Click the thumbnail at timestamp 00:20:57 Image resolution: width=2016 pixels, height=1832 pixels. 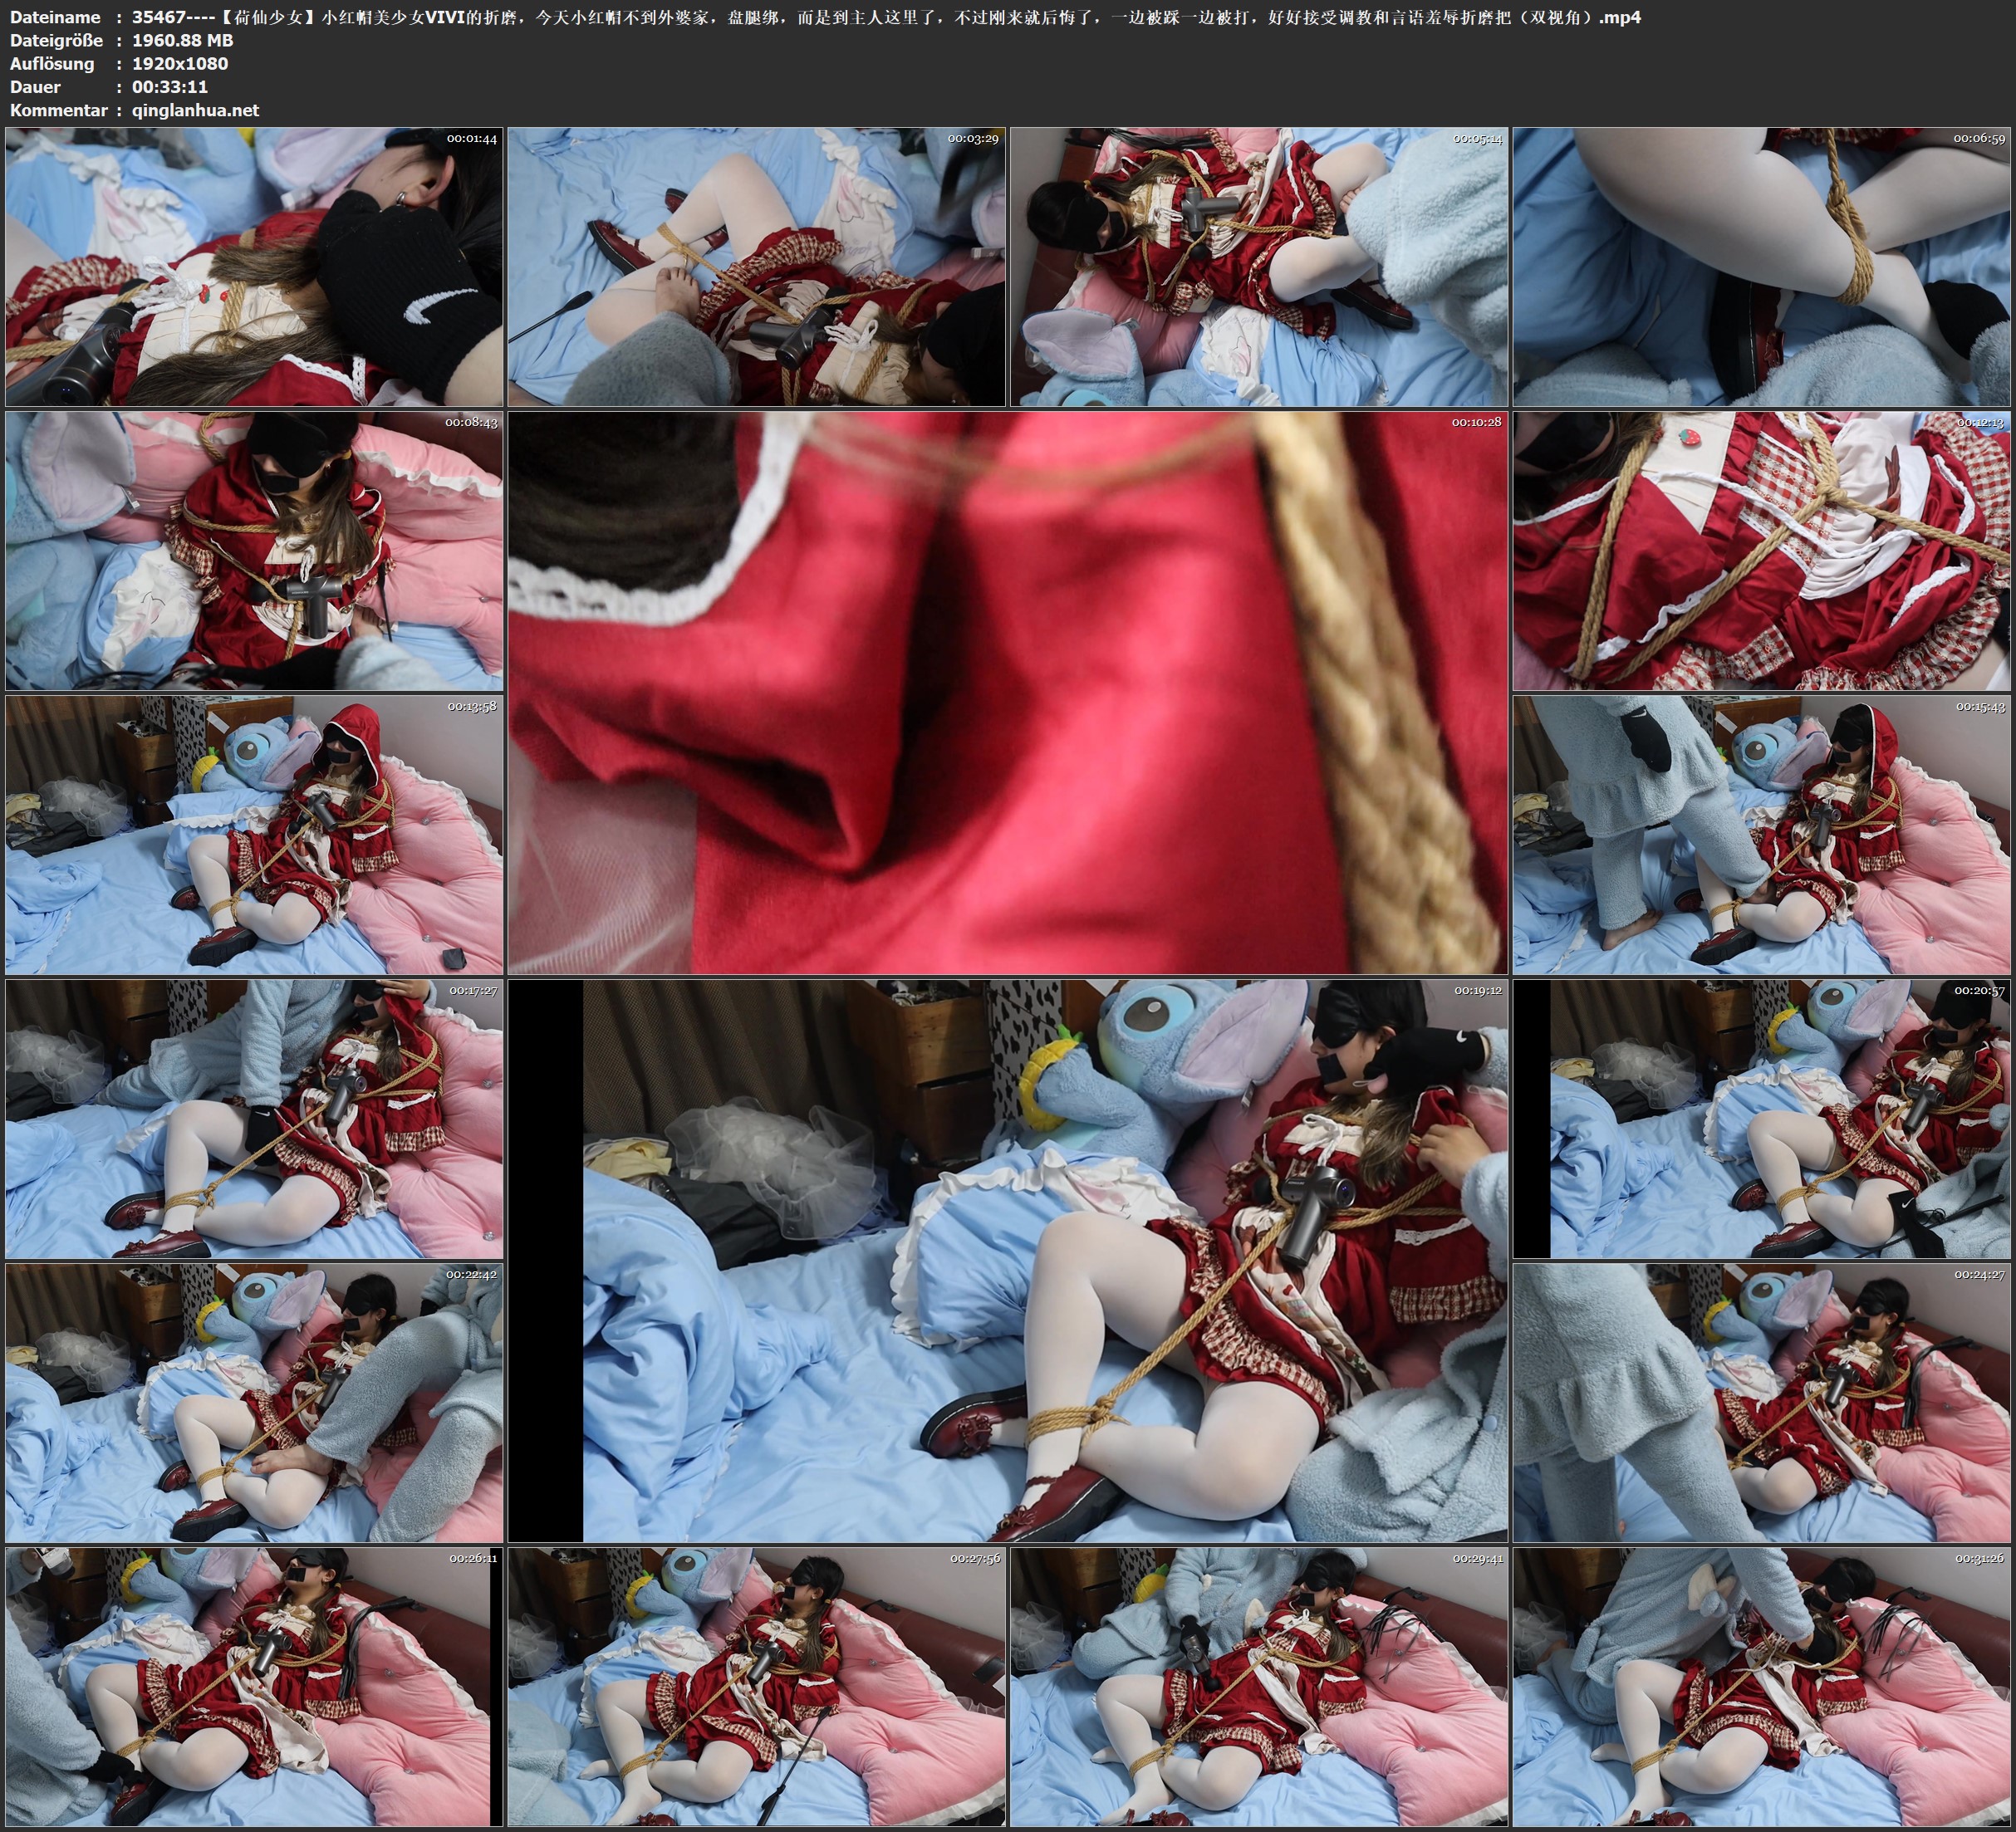point(1761,1119)
